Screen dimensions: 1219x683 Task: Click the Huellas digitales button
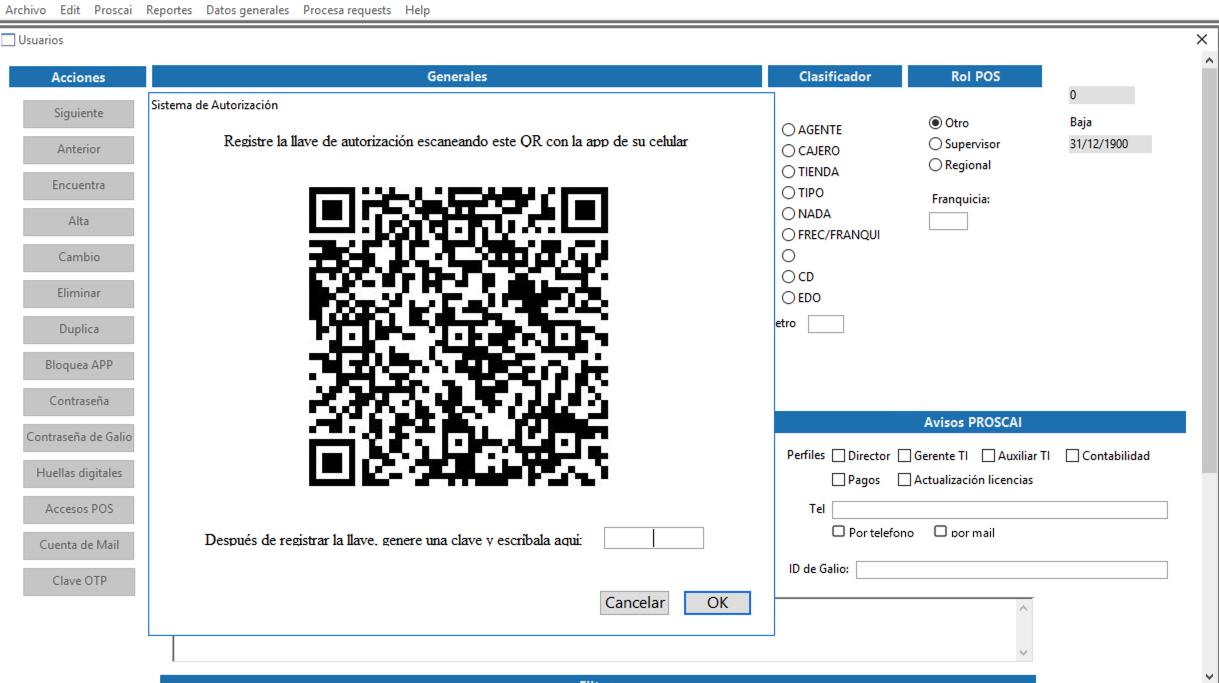click(x=79, y=473)
